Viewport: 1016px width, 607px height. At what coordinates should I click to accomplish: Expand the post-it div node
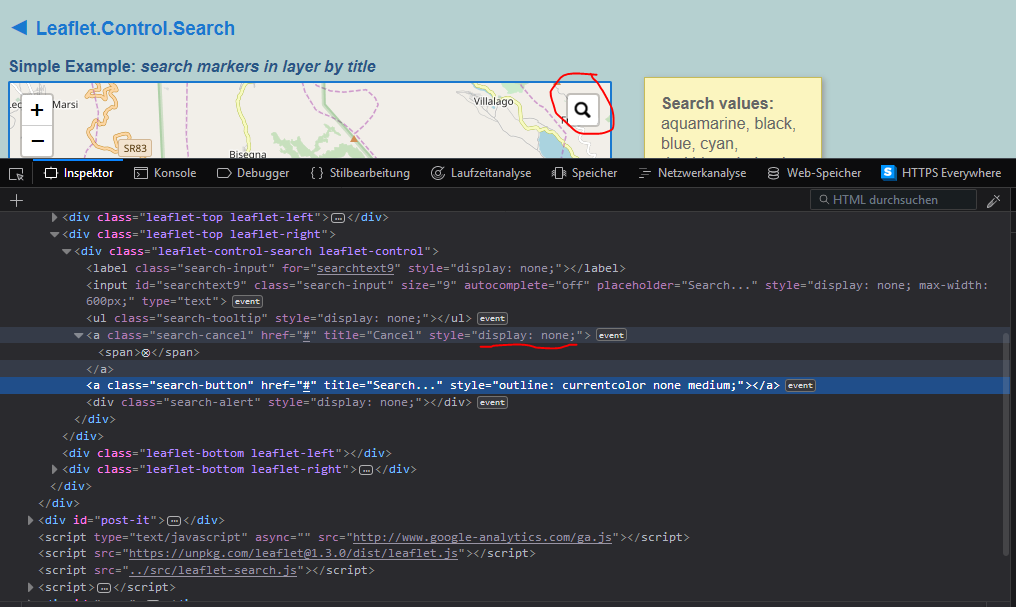(30, 520)
